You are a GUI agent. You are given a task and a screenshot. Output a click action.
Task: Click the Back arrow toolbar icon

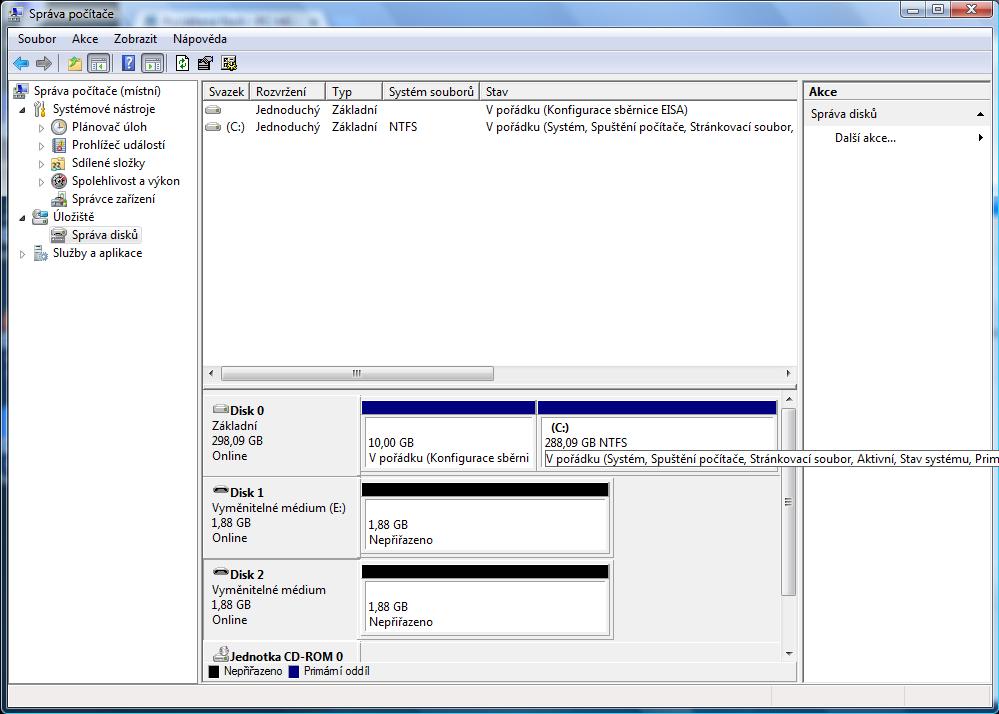tap(20, 63)
